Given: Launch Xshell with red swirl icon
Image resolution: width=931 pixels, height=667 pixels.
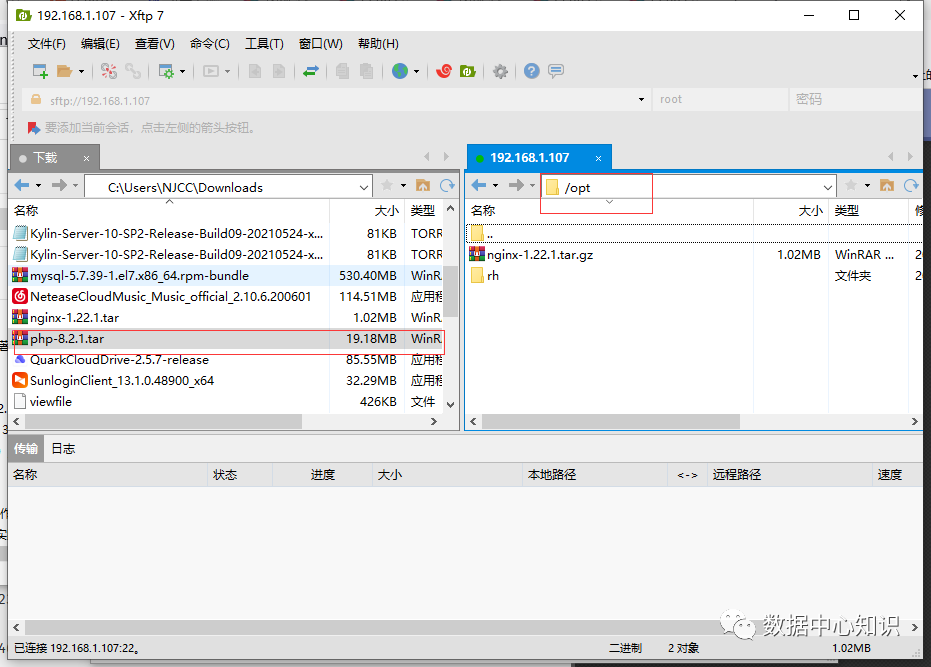Looking at the screenshot, I should point(444,71).
